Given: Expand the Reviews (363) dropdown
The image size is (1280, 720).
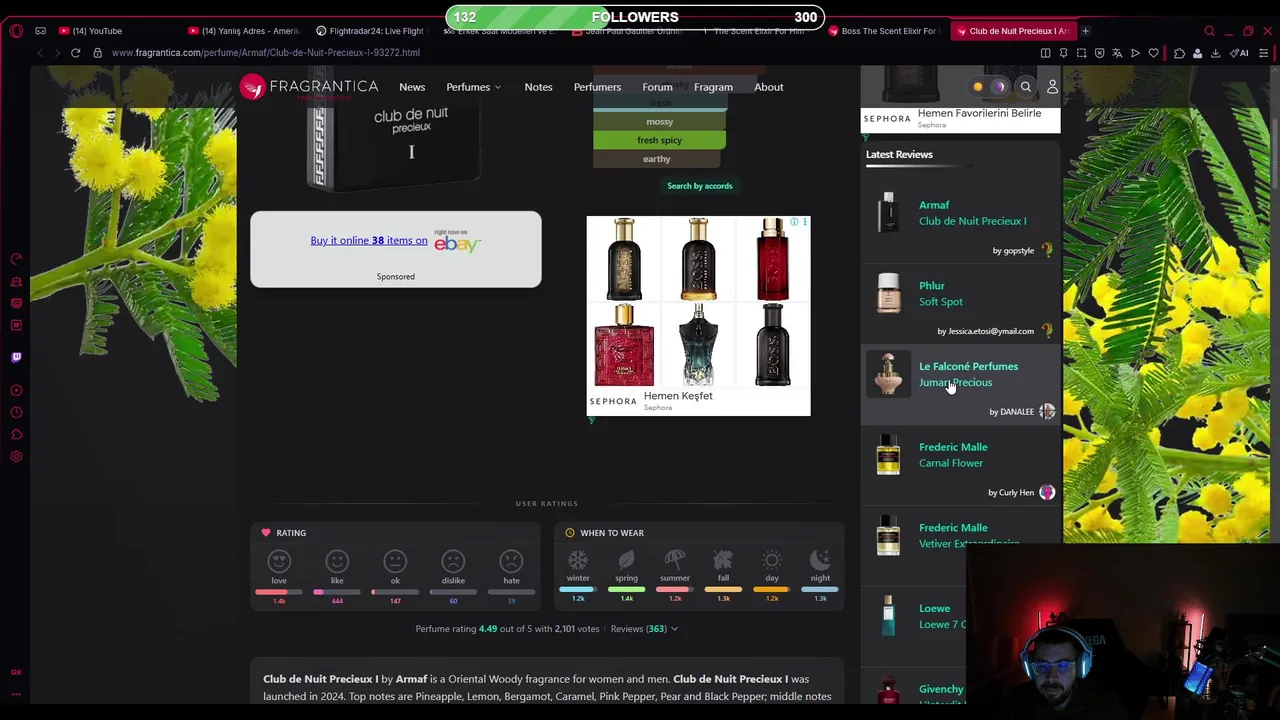Looking at the screenshot, I should point(644,629).
